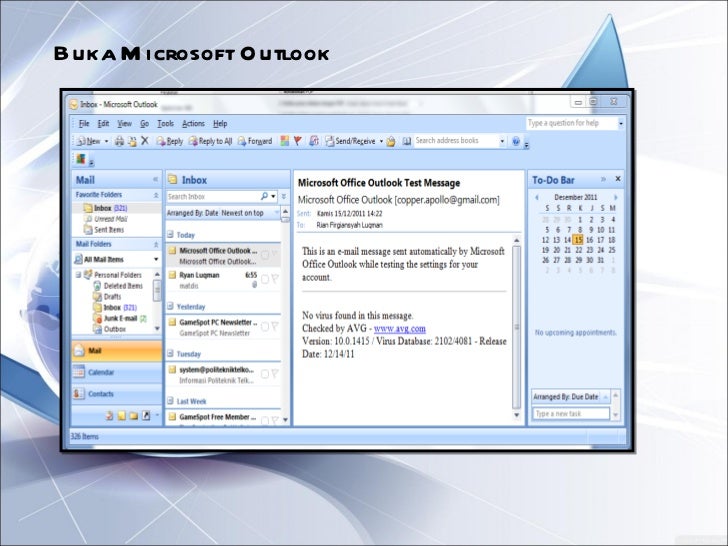Minimize the Mail navigation pane
This screenshot has width=728, height=546.
156,179
